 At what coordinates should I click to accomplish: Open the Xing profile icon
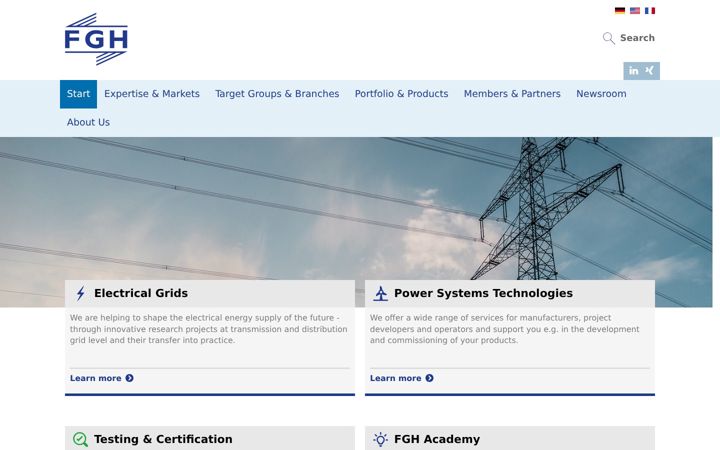pos(649,71)
